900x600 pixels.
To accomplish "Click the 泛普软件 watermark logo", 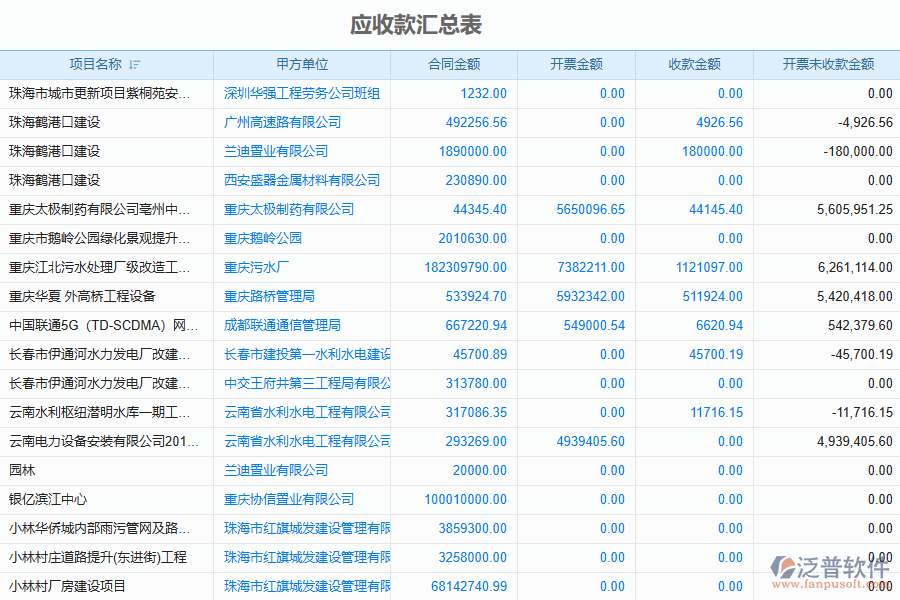I will pos(831,568).
